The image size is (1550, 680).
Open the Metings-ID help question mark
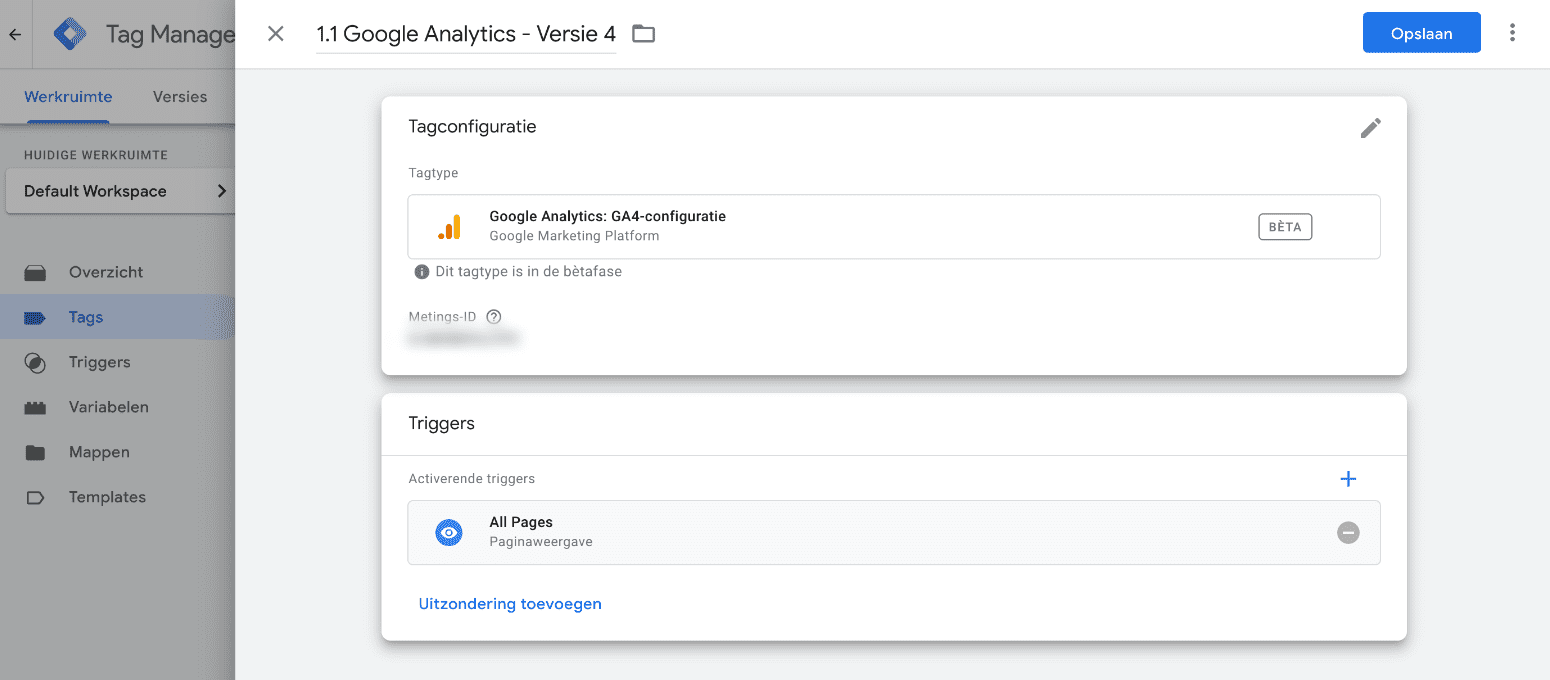click(x=493, y=317)
